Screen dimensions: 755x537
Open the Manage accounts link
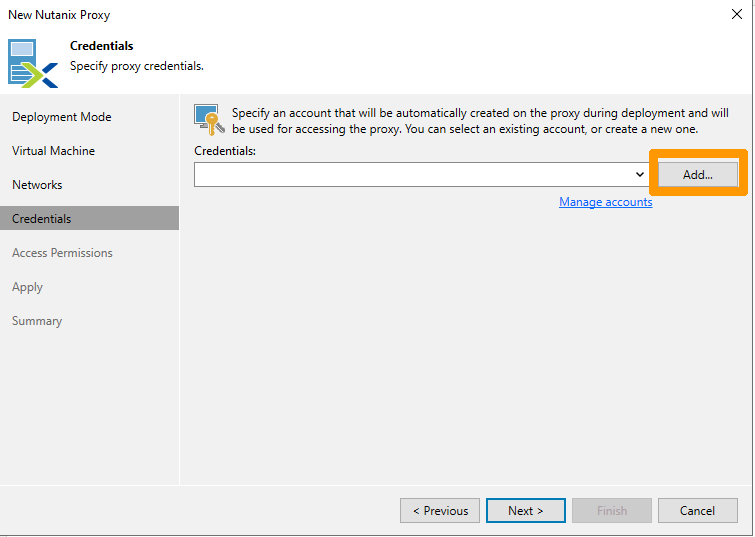click(605, 202)
